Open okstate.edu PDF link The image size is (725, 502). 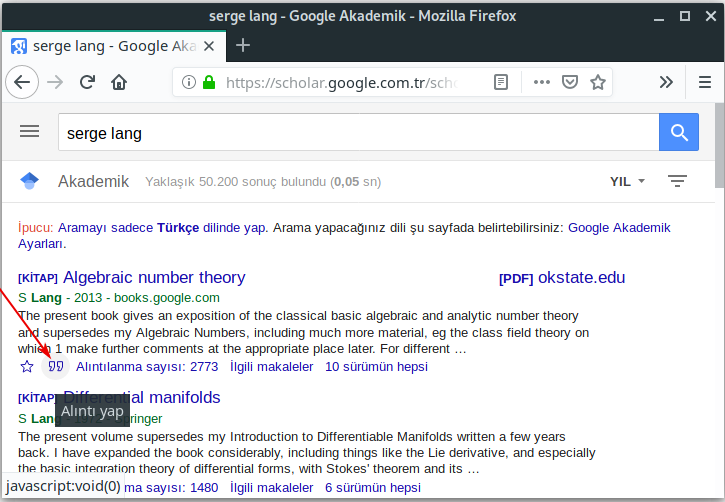[562, 278]
